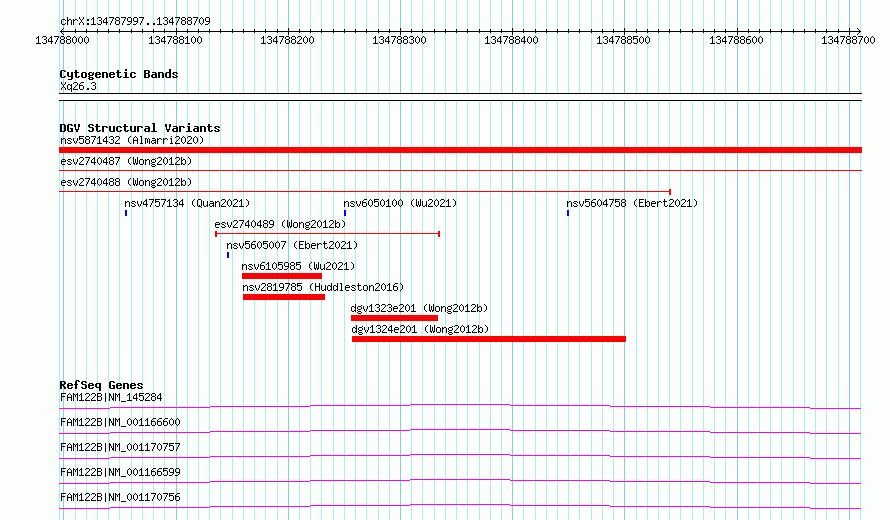
Task: Click the Cytogenetic Bands track heading
Action: pos(119,74)
